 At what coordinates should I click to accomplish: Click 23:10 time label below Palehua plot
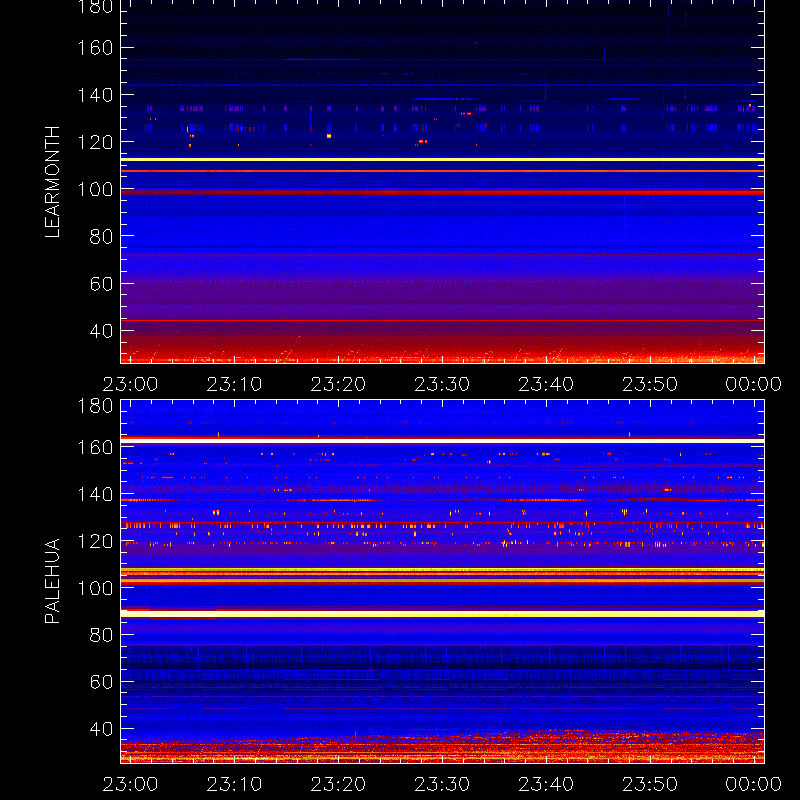coord(234,784)
